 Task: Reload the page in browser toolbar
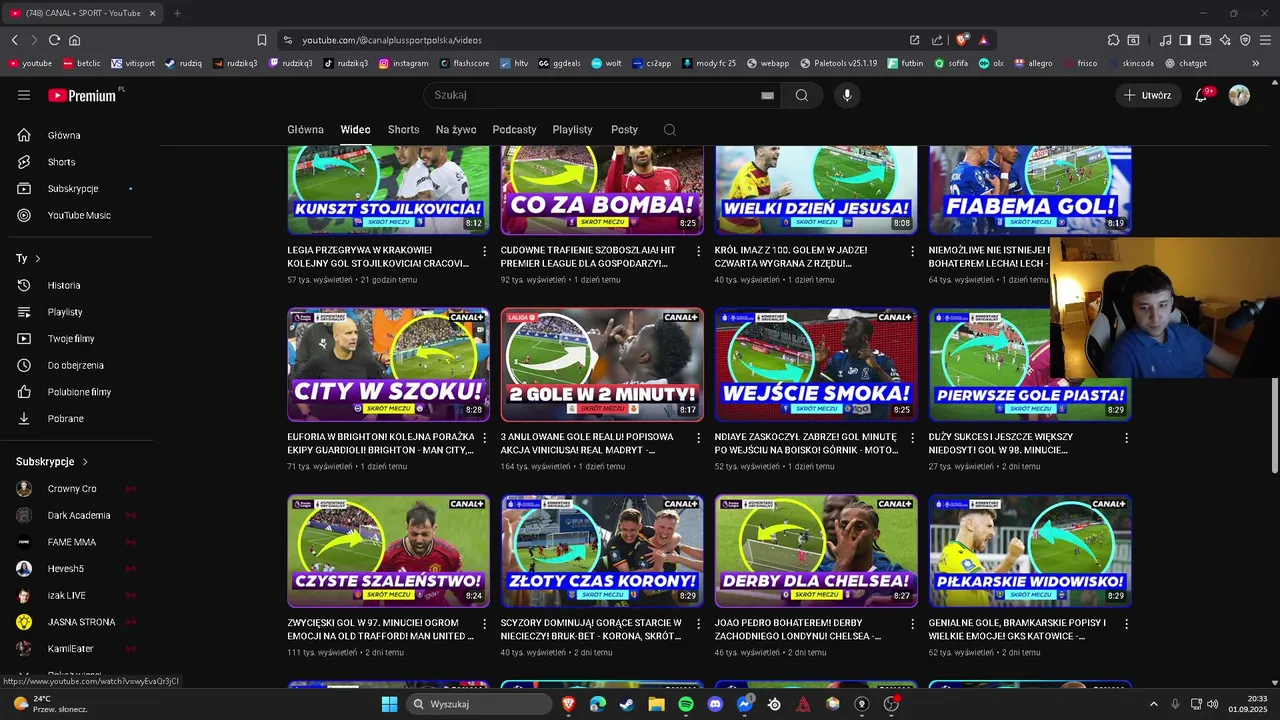tap(54, 40)
